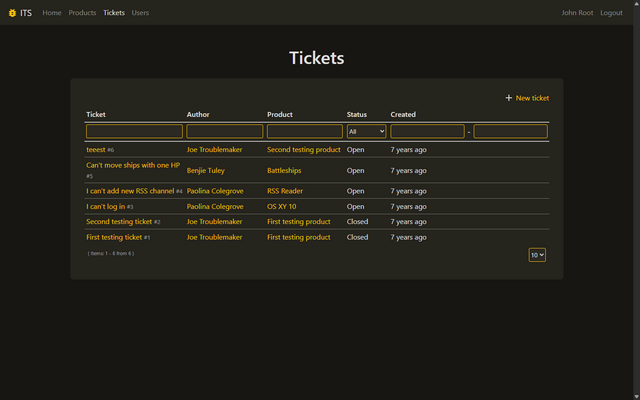Open the 'Second testing product' link

coord(304,150)
